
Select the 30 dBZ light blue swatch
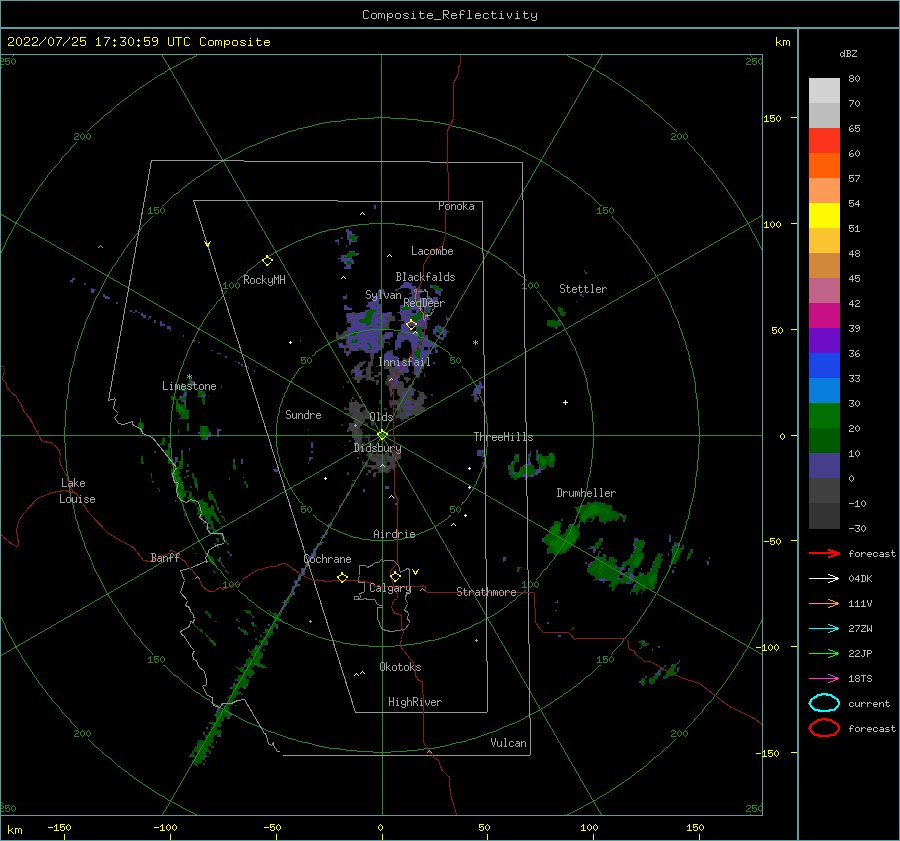coord(824,390)
